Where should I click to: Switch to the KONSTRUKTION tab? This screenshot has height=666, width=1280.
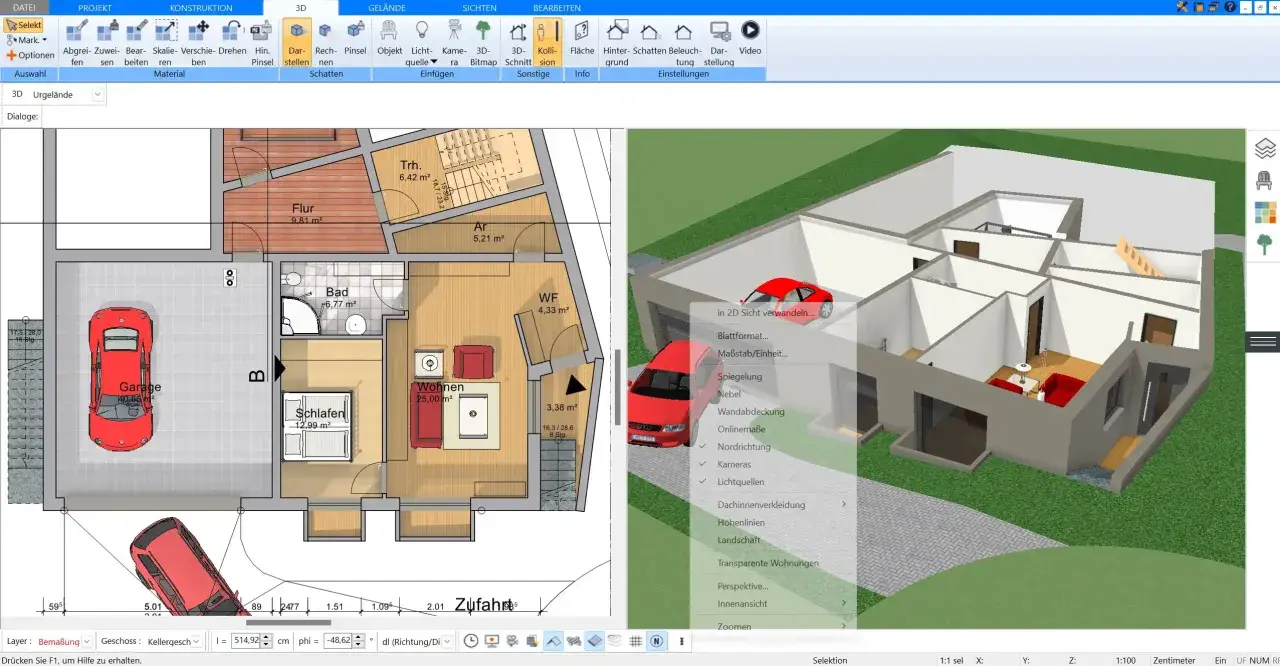click(x=201, y=7)
